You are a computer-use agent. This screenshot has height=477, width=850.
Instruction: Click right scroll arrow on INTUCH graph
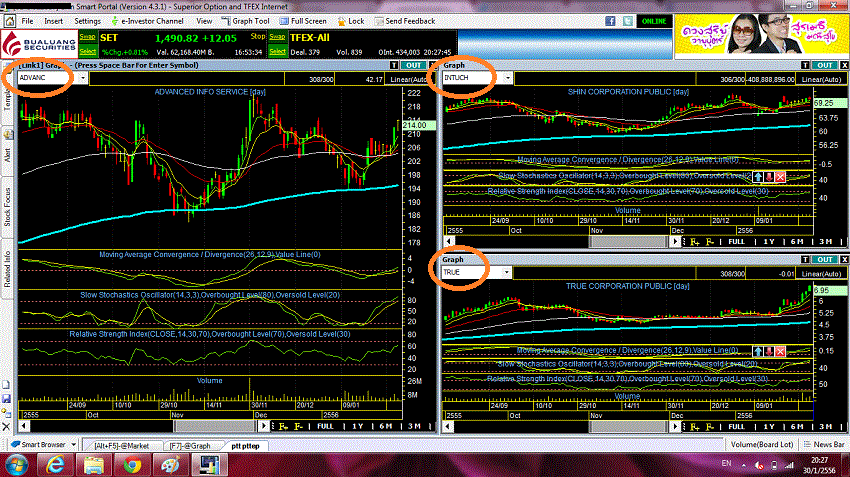tap(674, 242)
